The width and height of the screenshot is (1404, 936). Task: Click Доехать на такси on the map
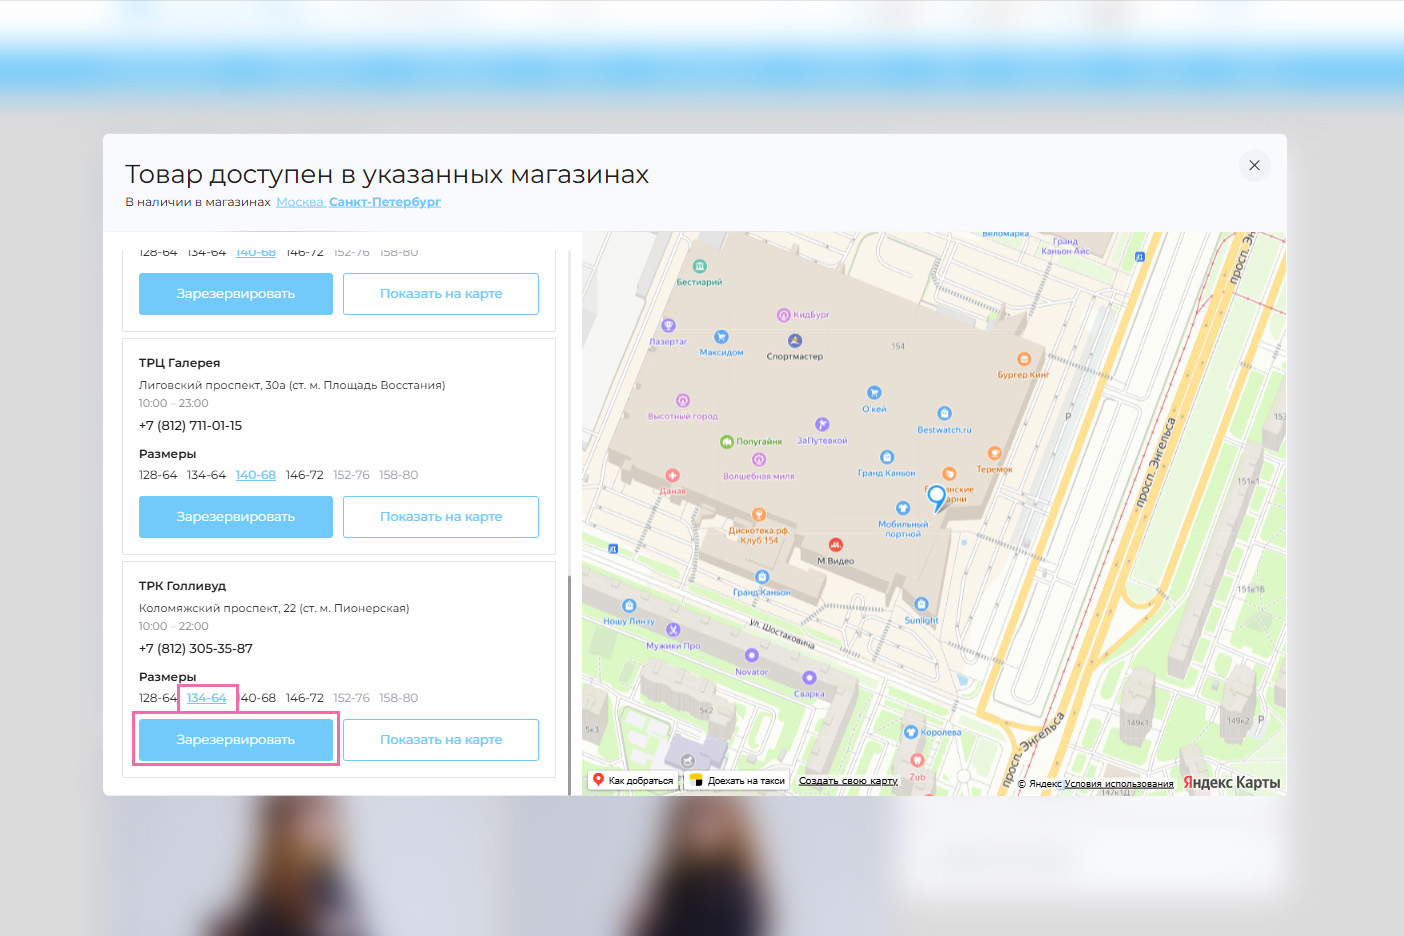point(738,781)
